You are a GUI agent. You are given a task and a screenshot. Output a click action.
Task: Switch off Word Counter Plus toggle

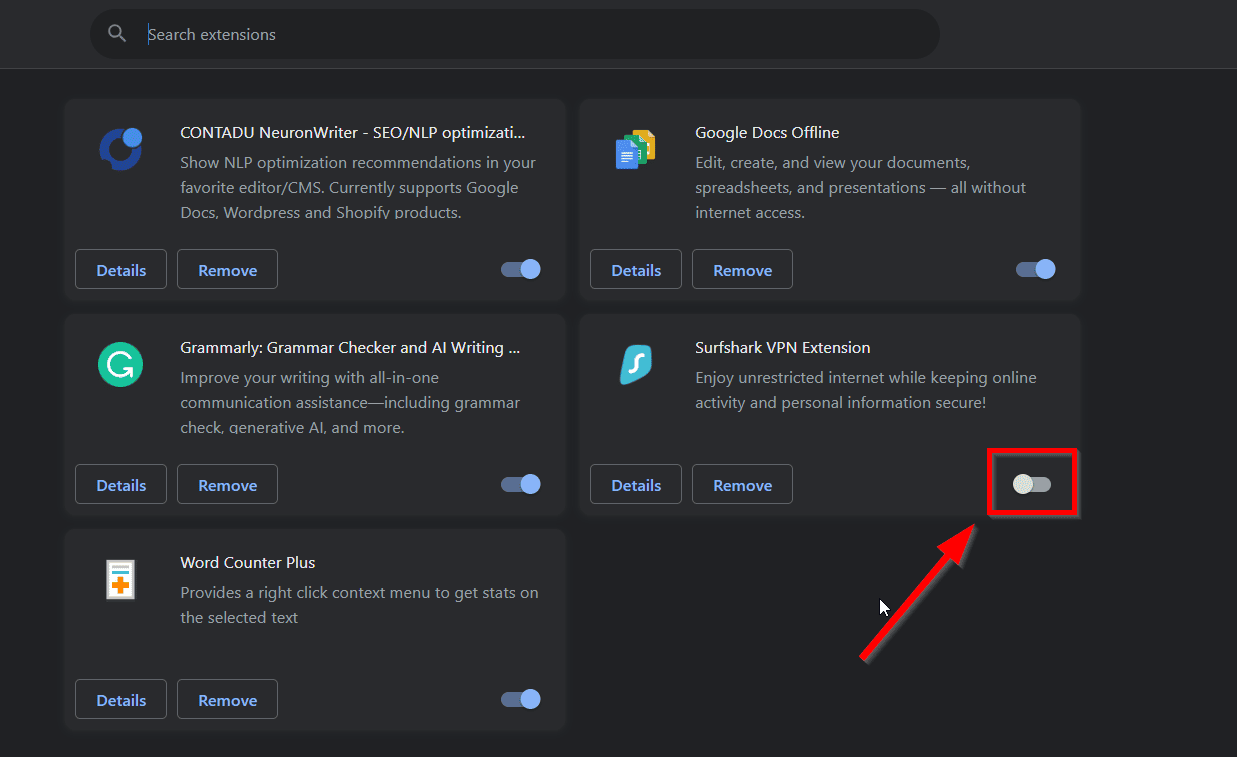click(521, 699)
